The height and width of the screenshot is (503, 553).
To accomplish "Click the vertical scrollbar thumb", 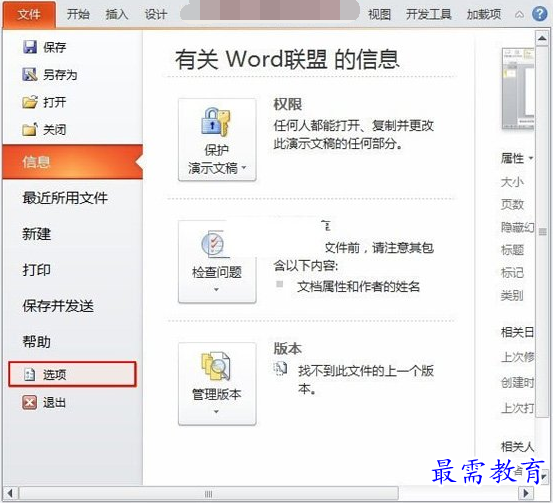I will [x=542, y=232].
